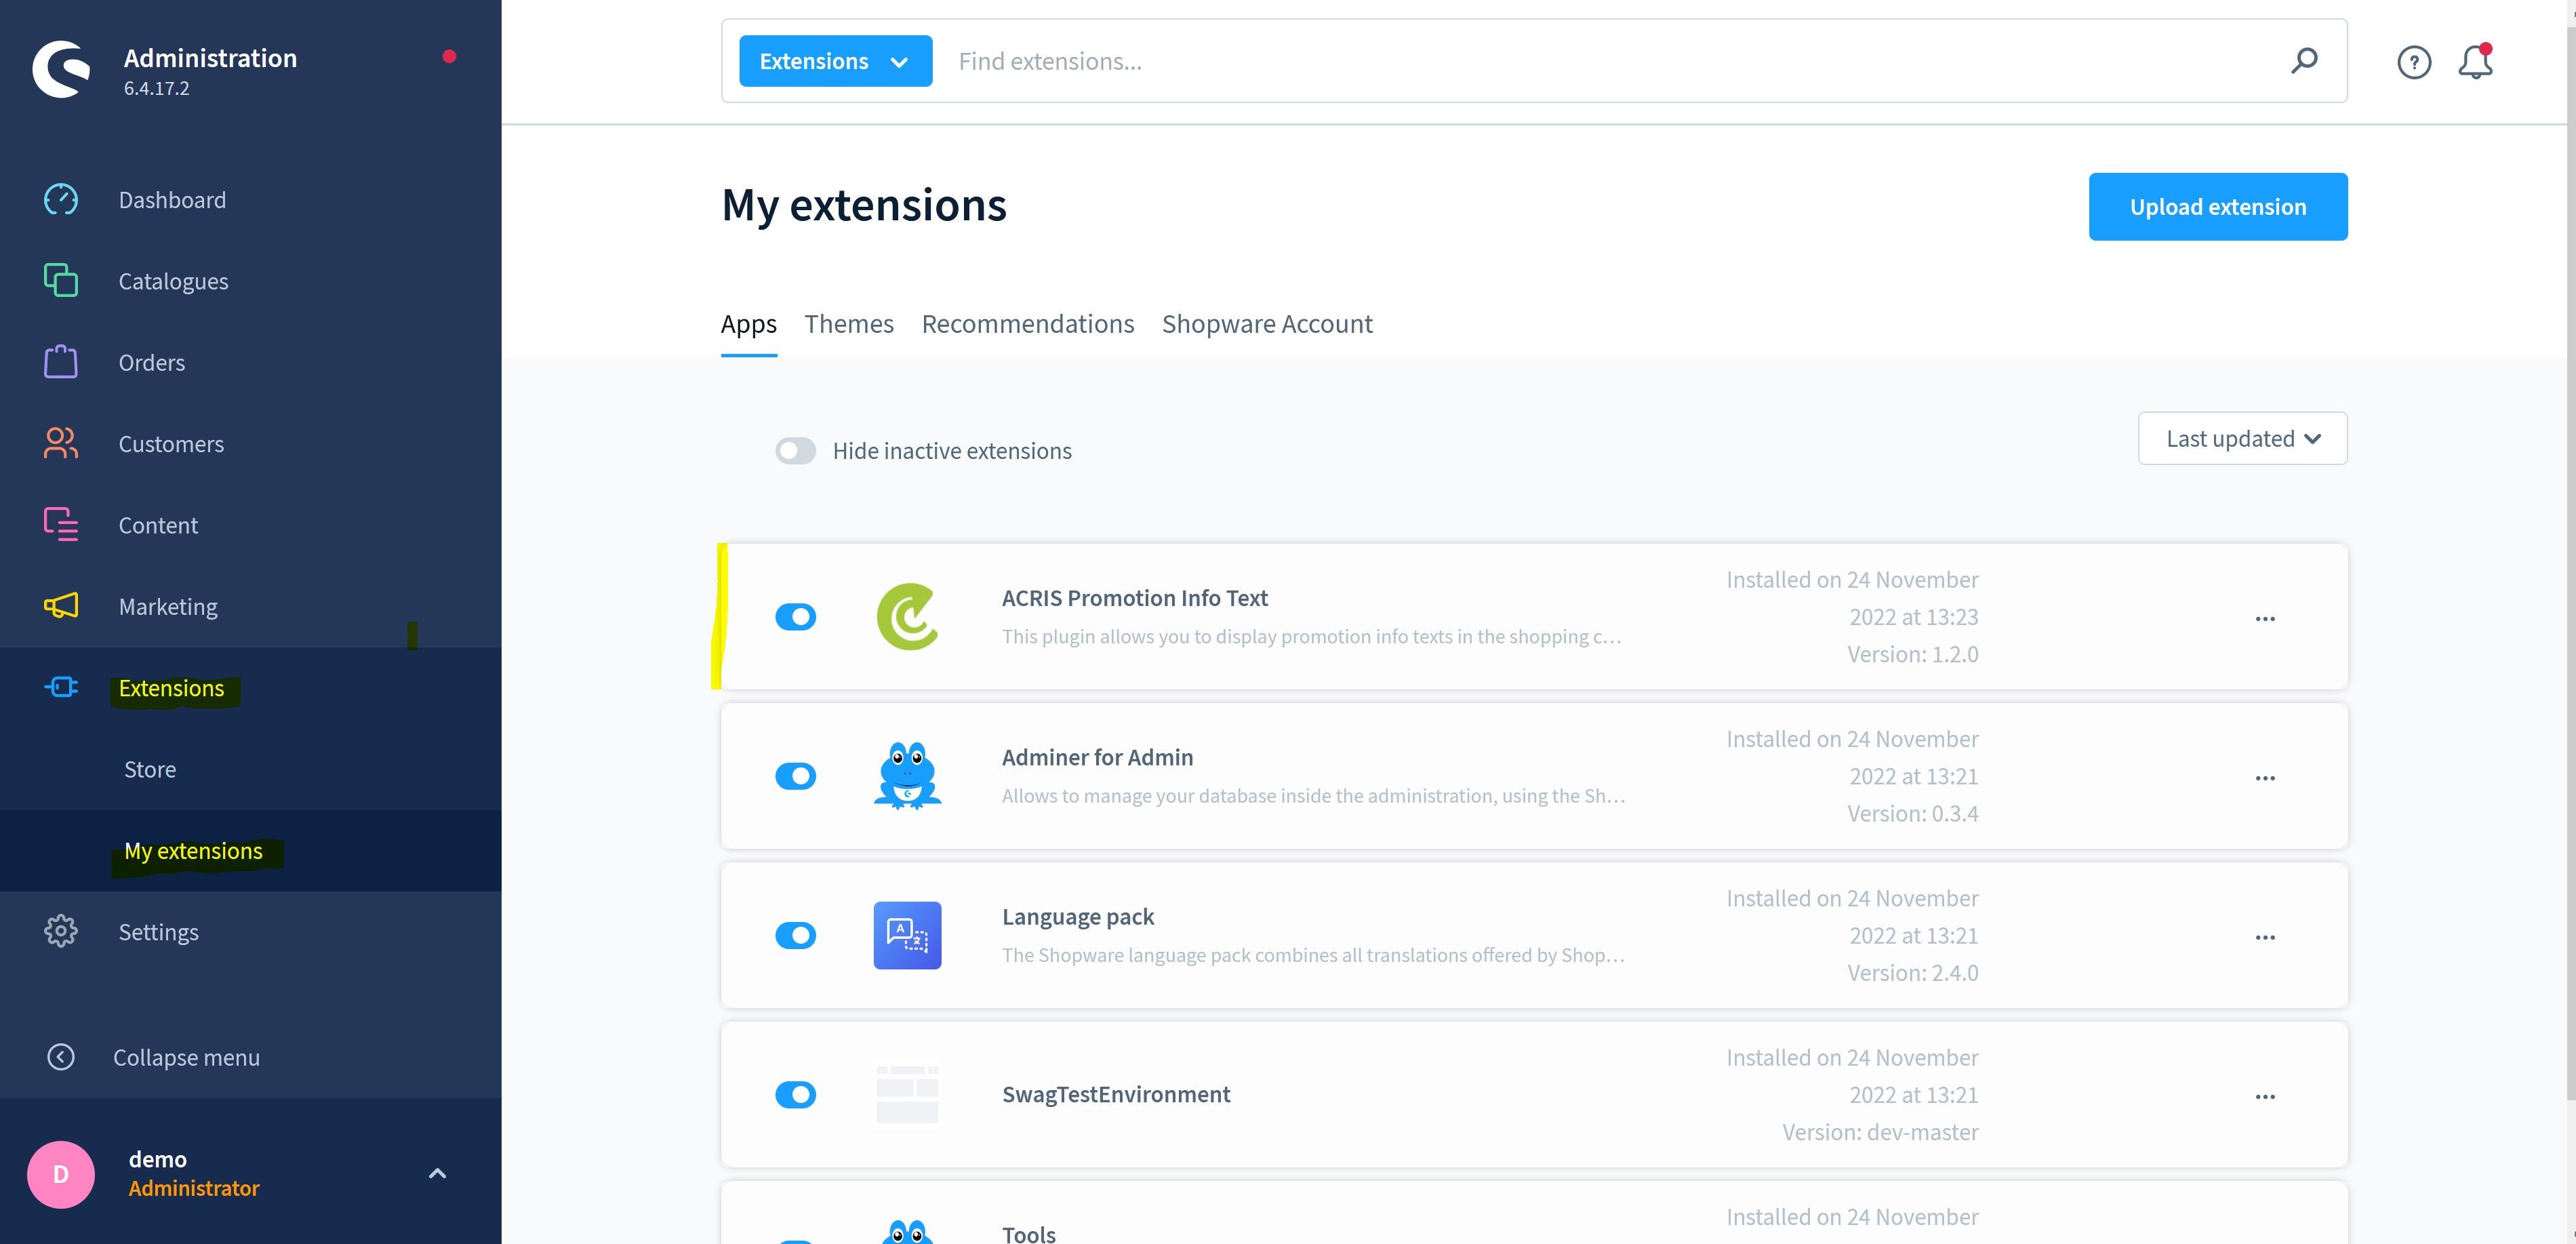Screen dimensions: 2576x1244
Task: Click the Catalogues sidebar icon
Action: coord(59,279)
